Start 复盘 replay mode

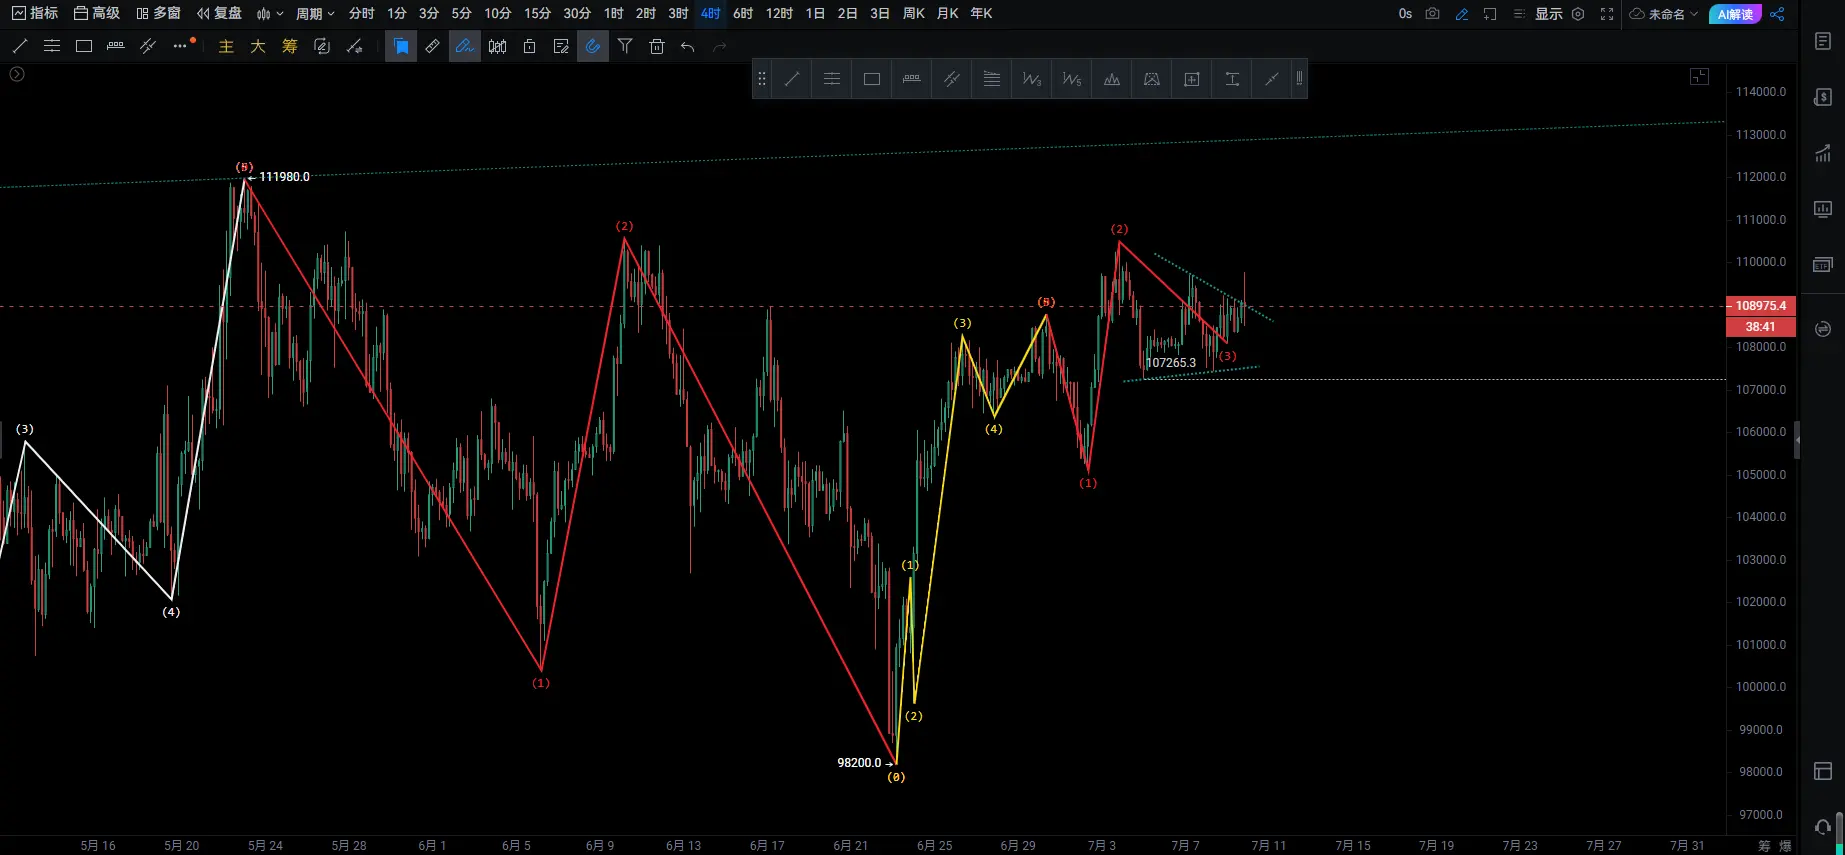click(220, 13)
